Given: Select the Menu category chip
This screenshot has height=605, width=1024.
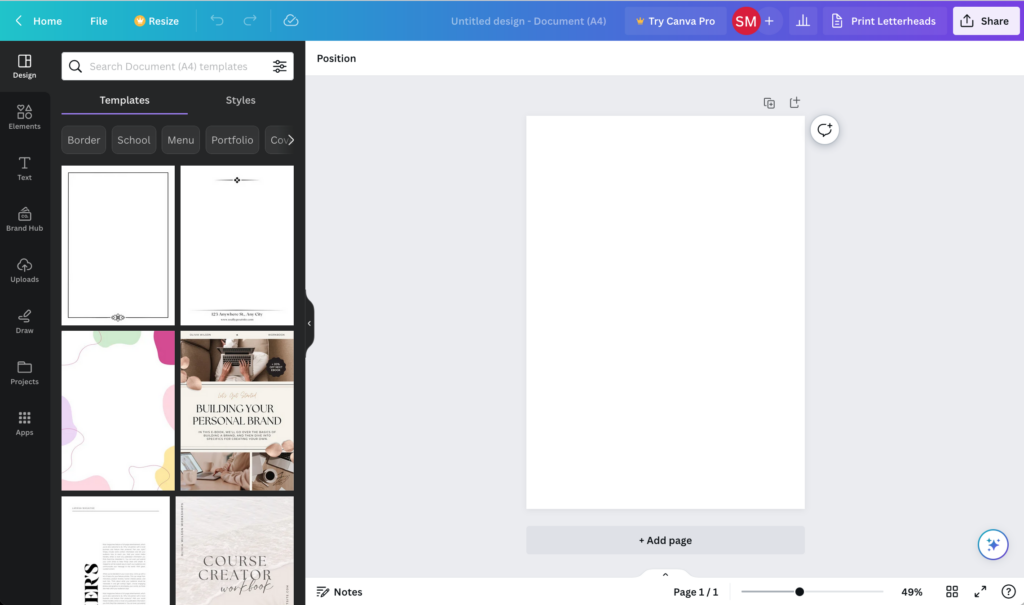Looking at the screenshot, I should (180, 140).
